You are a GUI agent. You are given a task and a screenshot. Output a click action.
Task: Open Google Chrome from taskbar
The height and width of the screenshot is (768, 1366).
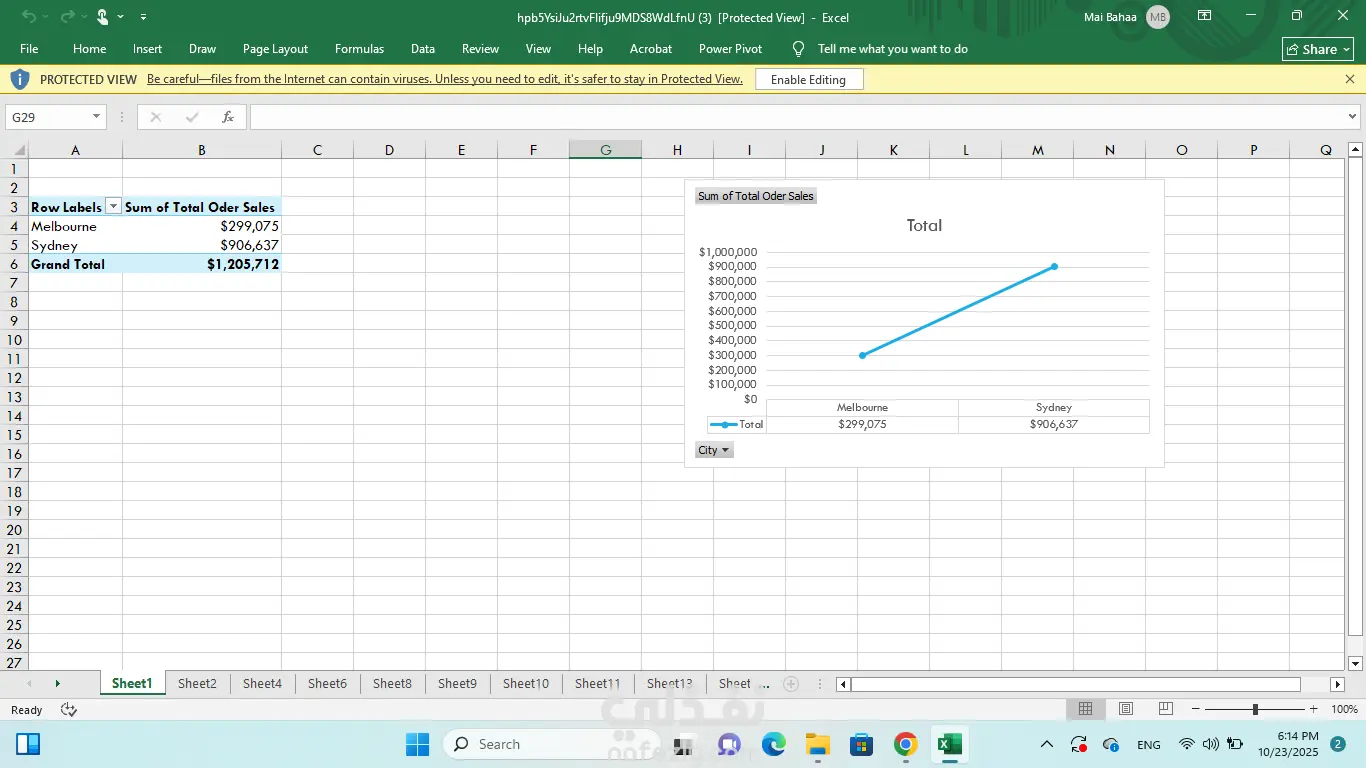pos(905,744)
